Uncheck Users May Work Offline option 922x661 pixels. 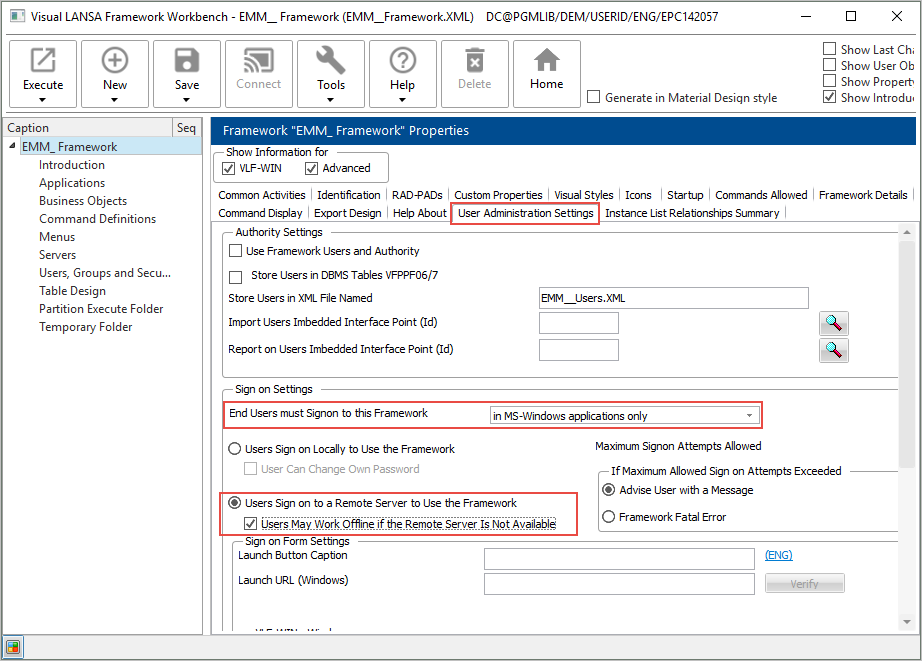[251, 524]
